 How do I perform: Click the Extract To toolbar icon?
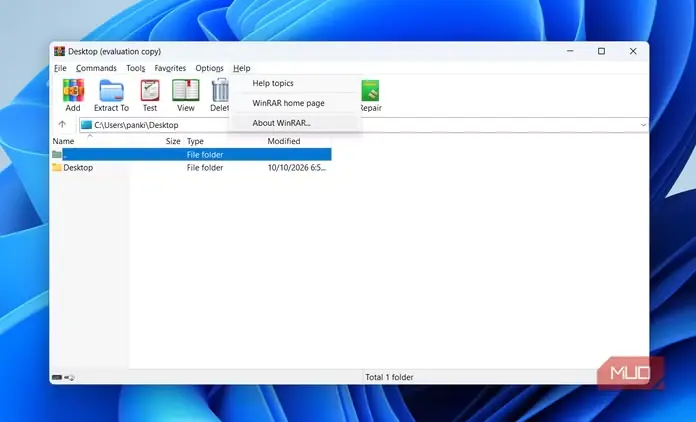pyautogui.click(x=111, y=91)
